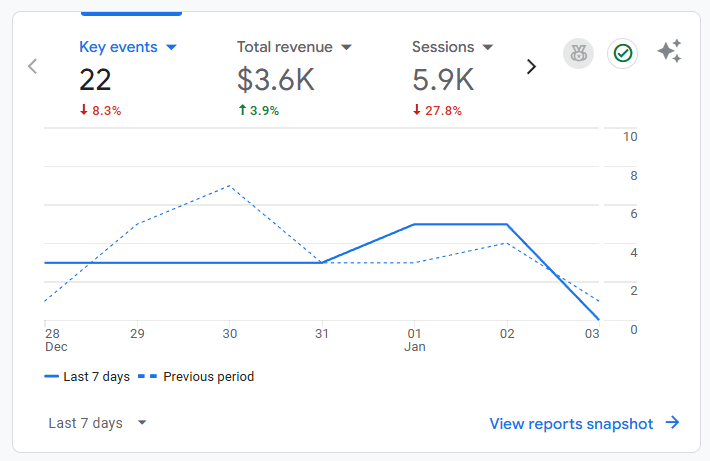
Task: Switch to the 5.9K Sessions tab
Action: click(441, 80)
